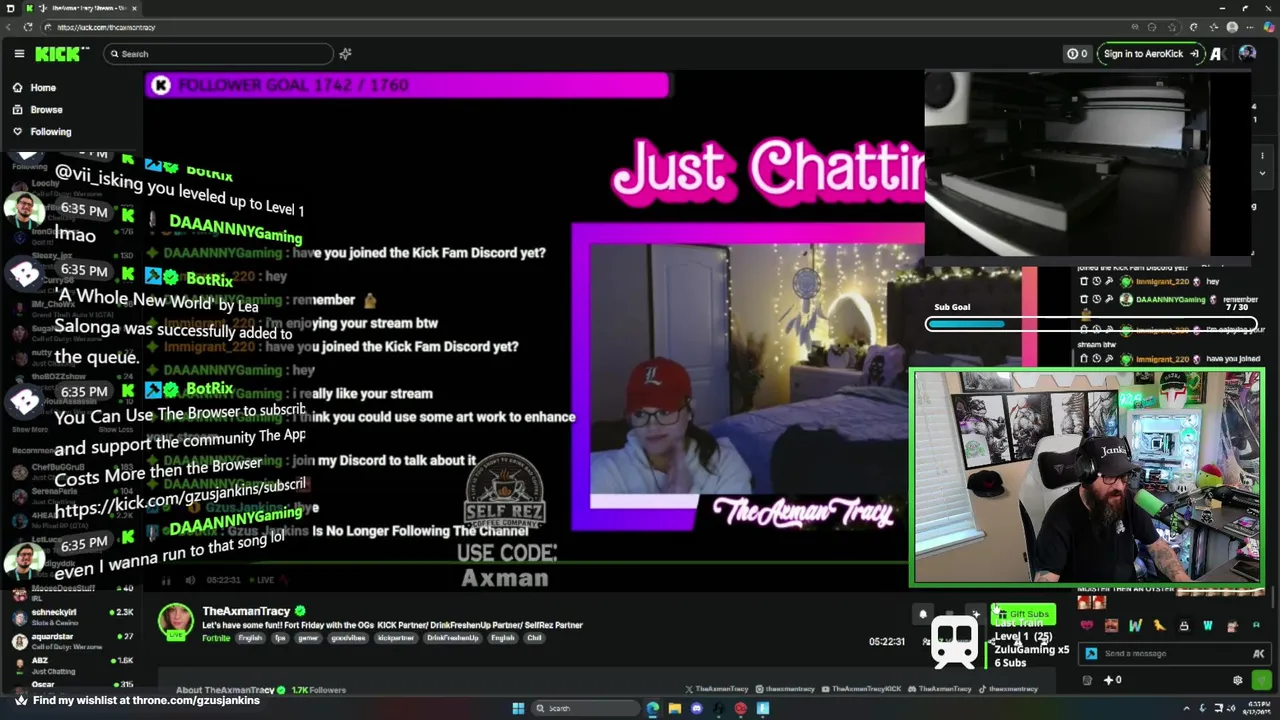Screen dimensions: 1280x720
Task: Go to Home in sidebar
Action: [x=34, y=88]
